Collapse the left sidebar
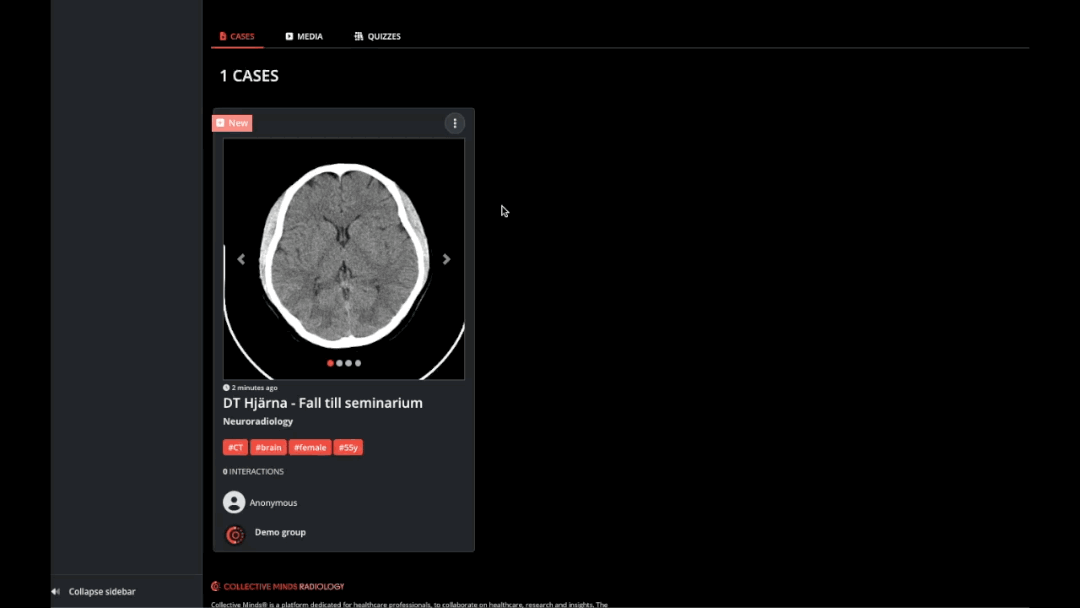The width and height of the screenshot is (1080, 608). (100, 591)
